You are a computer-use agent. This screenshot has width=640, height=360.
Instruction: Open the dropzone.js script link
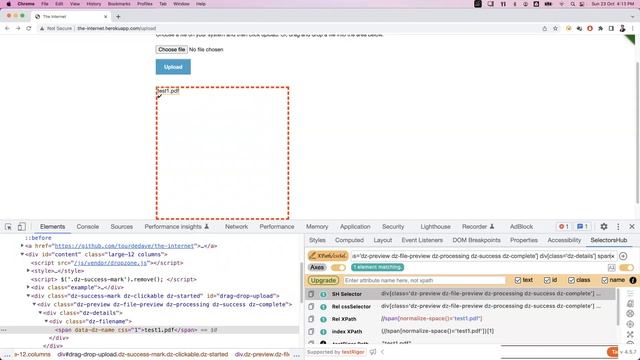110,263
